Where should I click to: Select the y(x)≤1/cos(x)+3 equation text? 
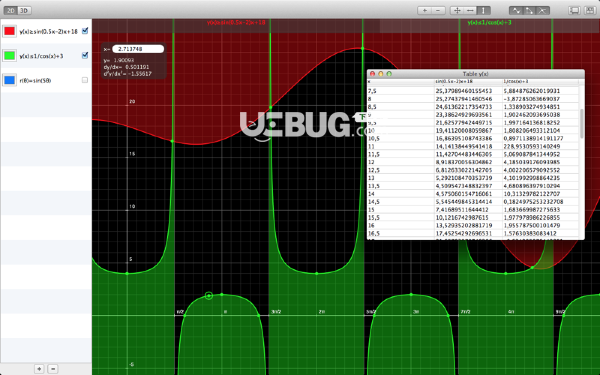41,56
